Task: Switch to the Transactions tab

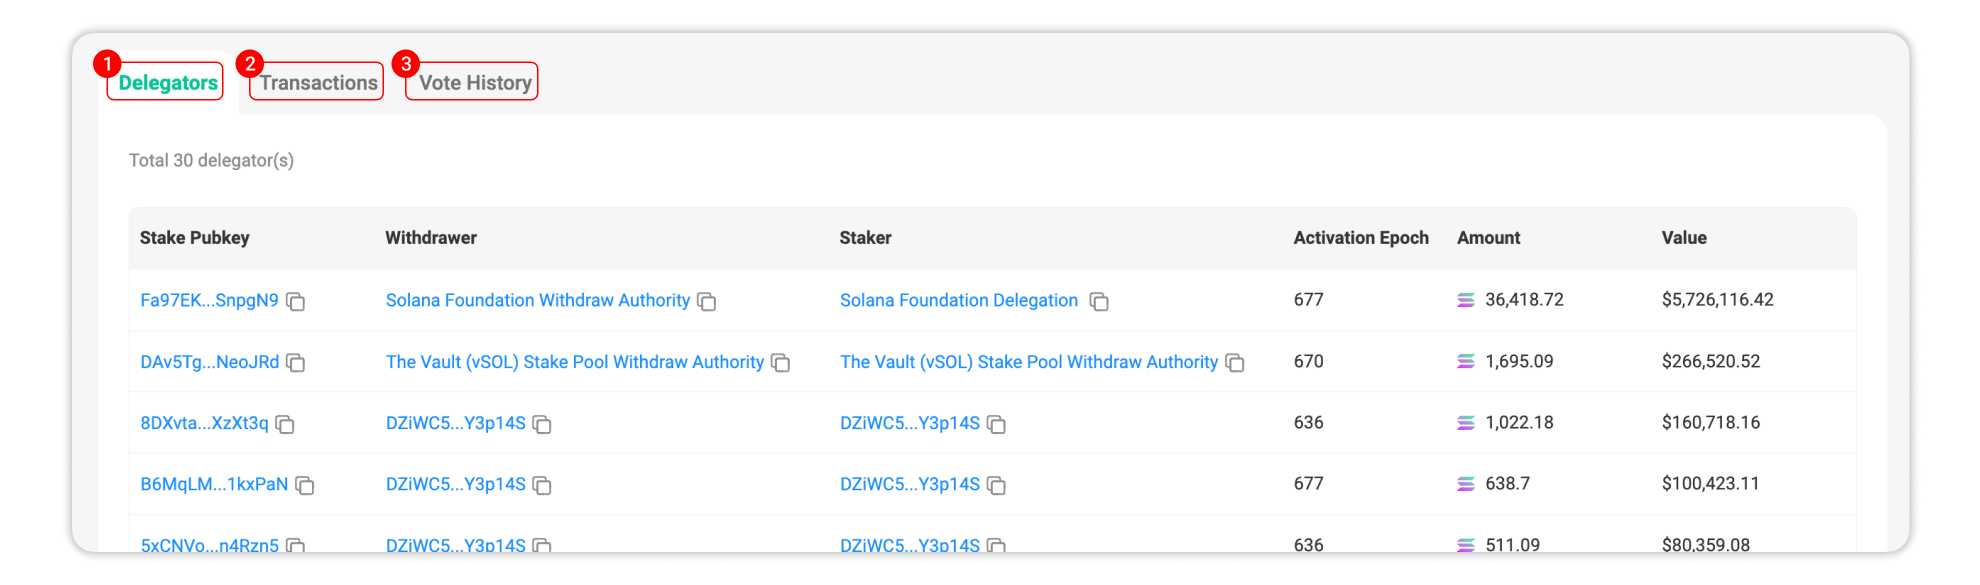Action: [318, 82]
